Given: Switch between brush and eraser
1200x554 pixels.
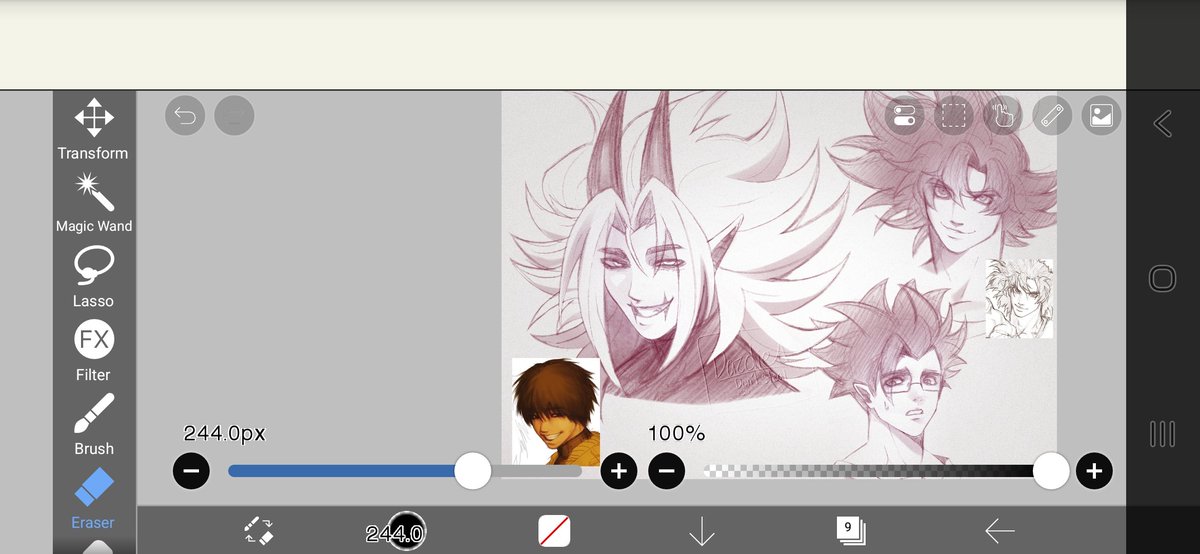Looking at the screenshot, I should (x=259, y=530).
